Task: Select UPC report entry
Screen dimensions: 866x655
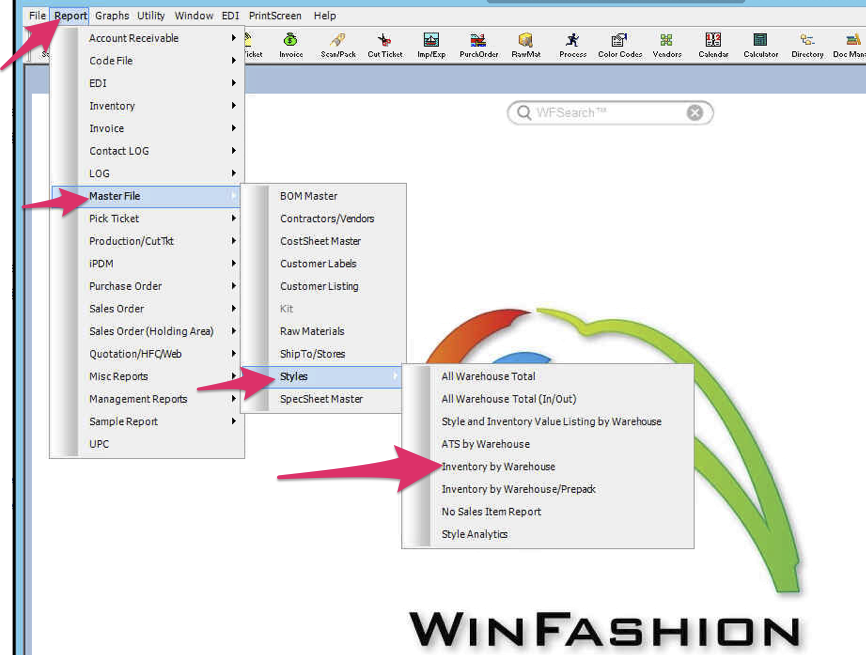Action: (147, 444)
